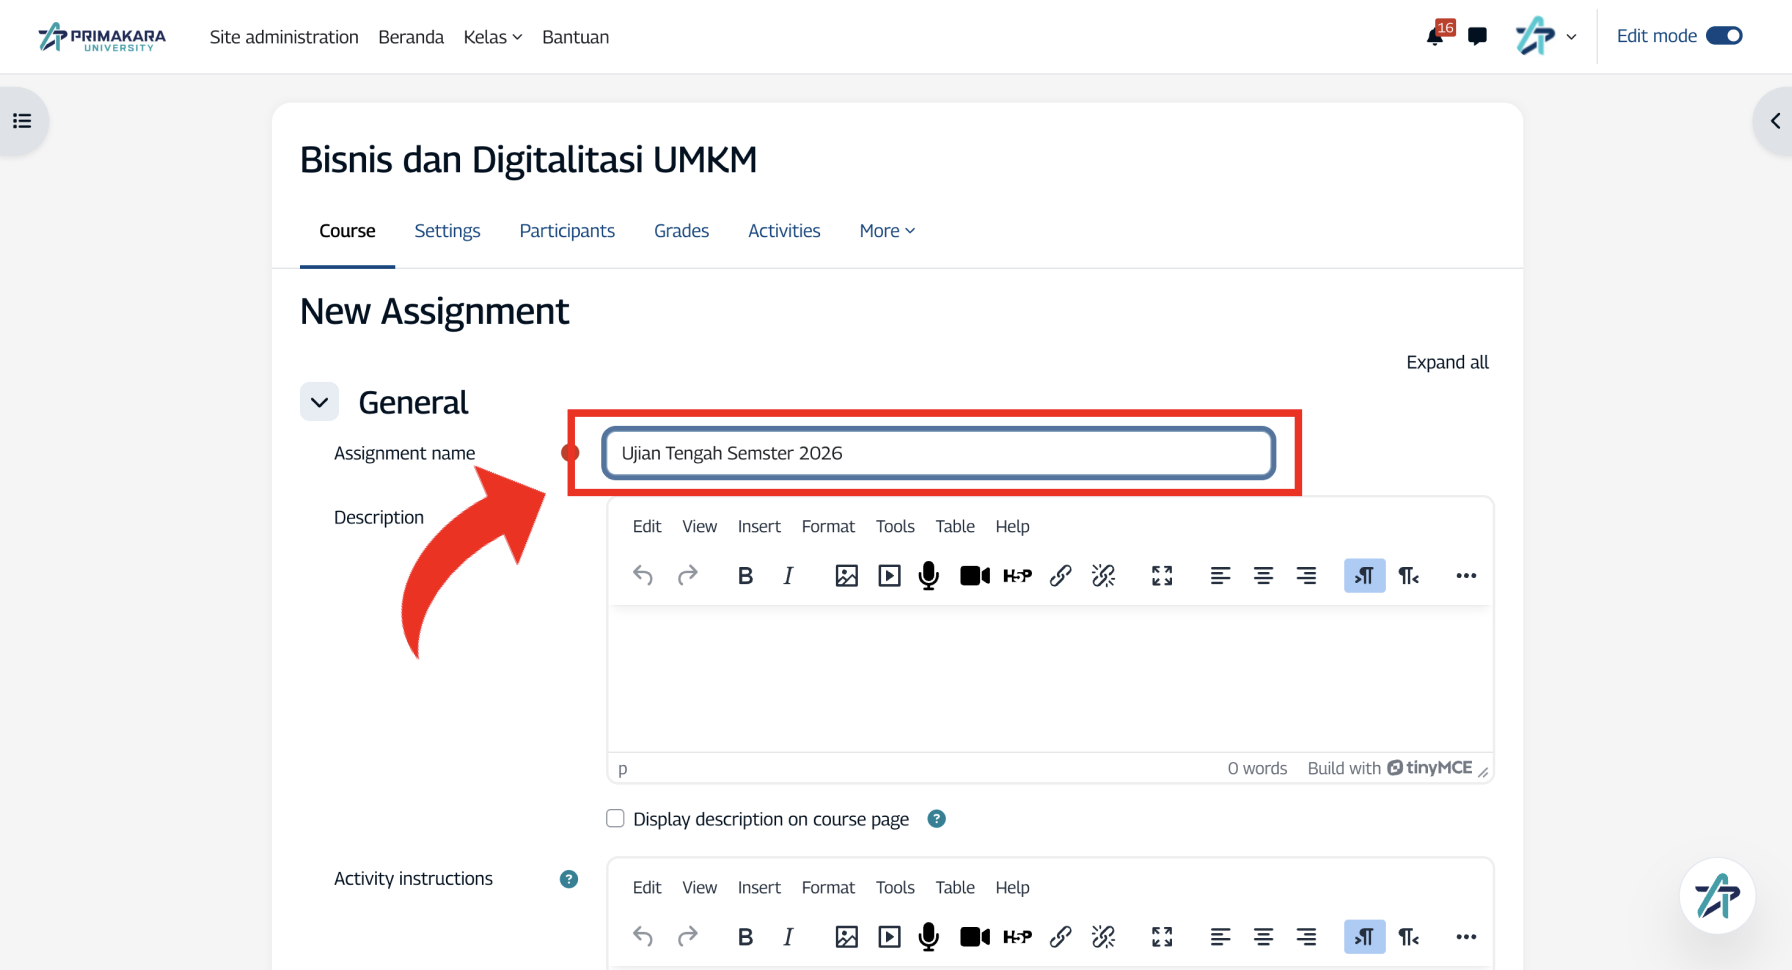Open the Activities tab
The width and height of the screenshot is (1792, 970).
(x=784, y=231)
